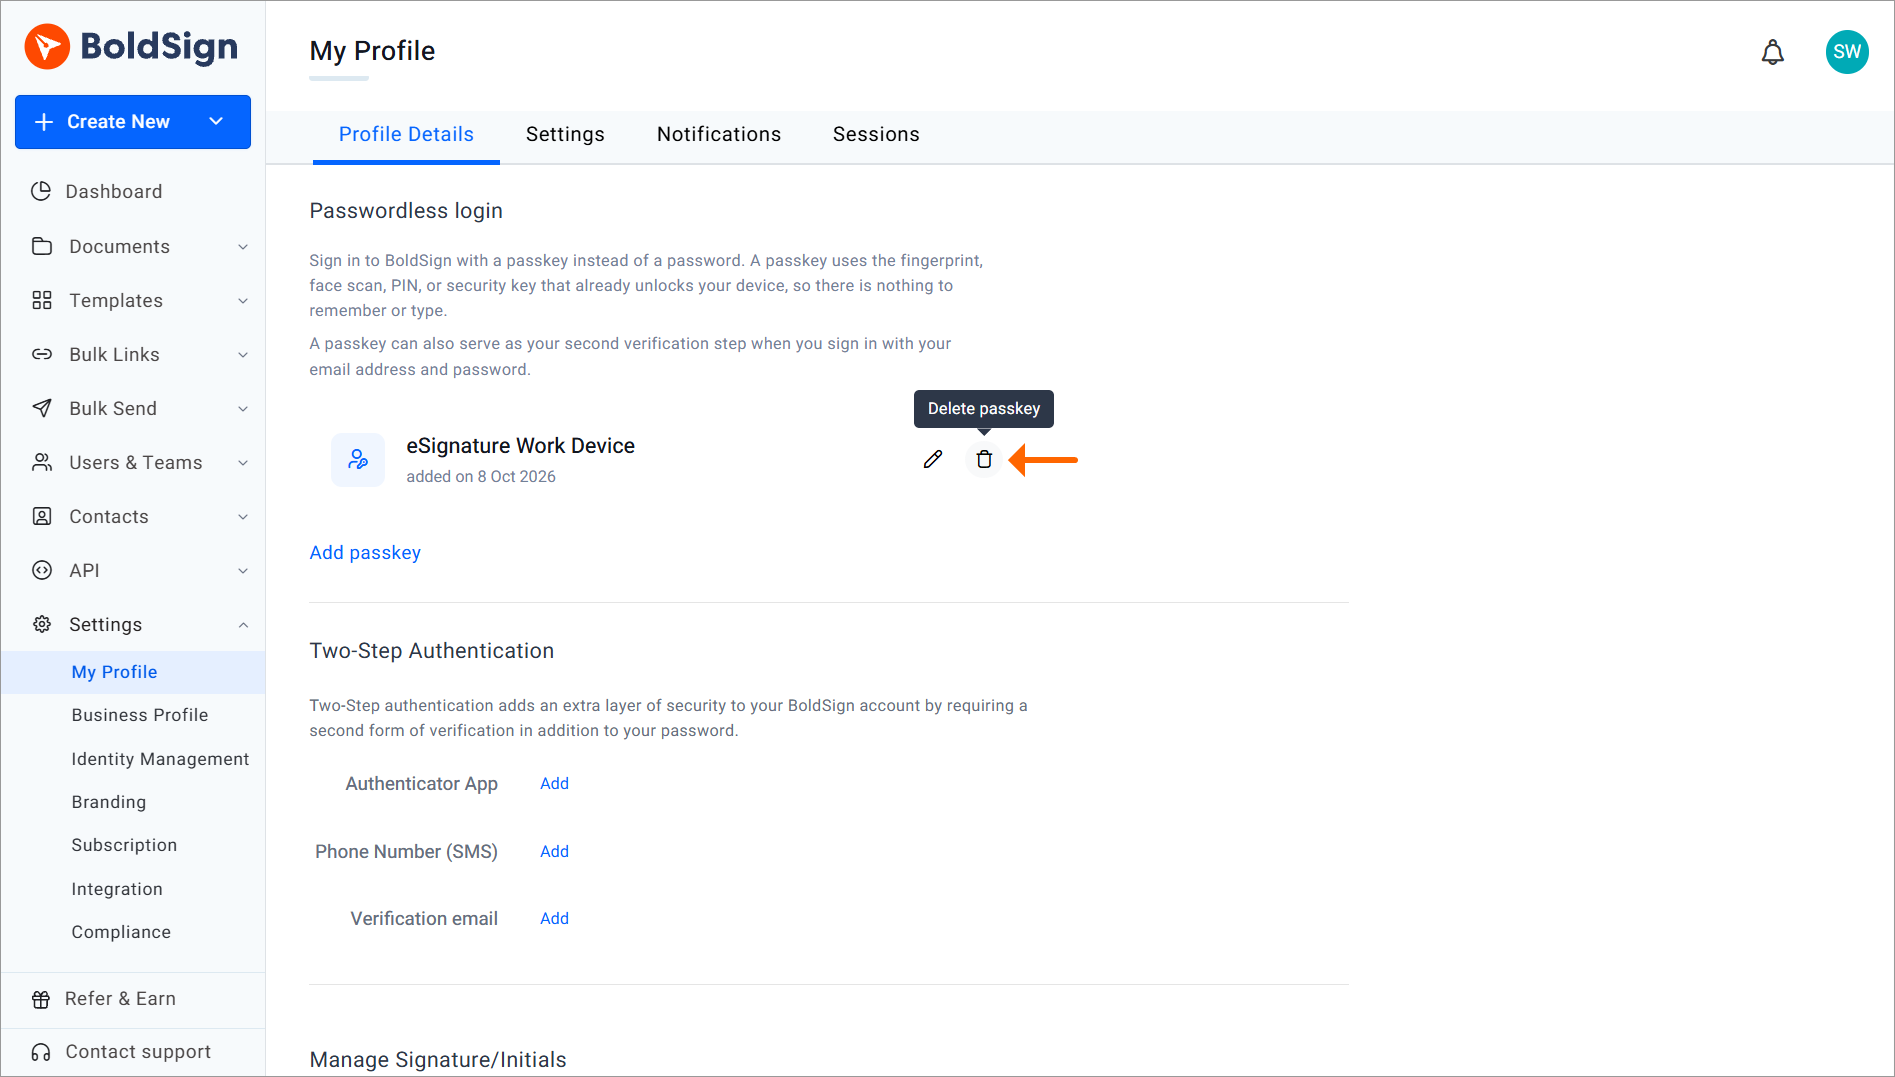1895x1077 pixels.
Task: Delete the eSignature Work Device passkey
Action: [984, 459]
